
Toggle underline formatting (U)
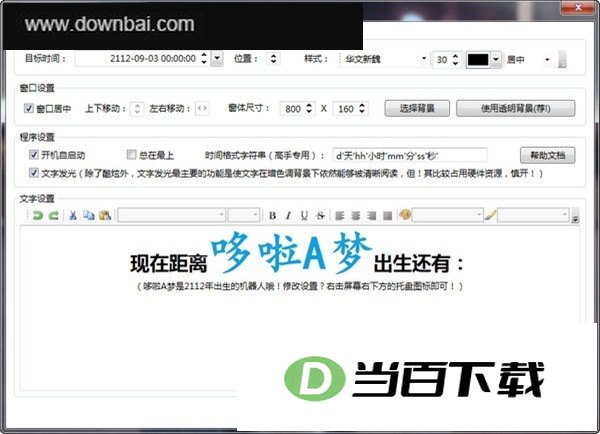tap(304, 215)
